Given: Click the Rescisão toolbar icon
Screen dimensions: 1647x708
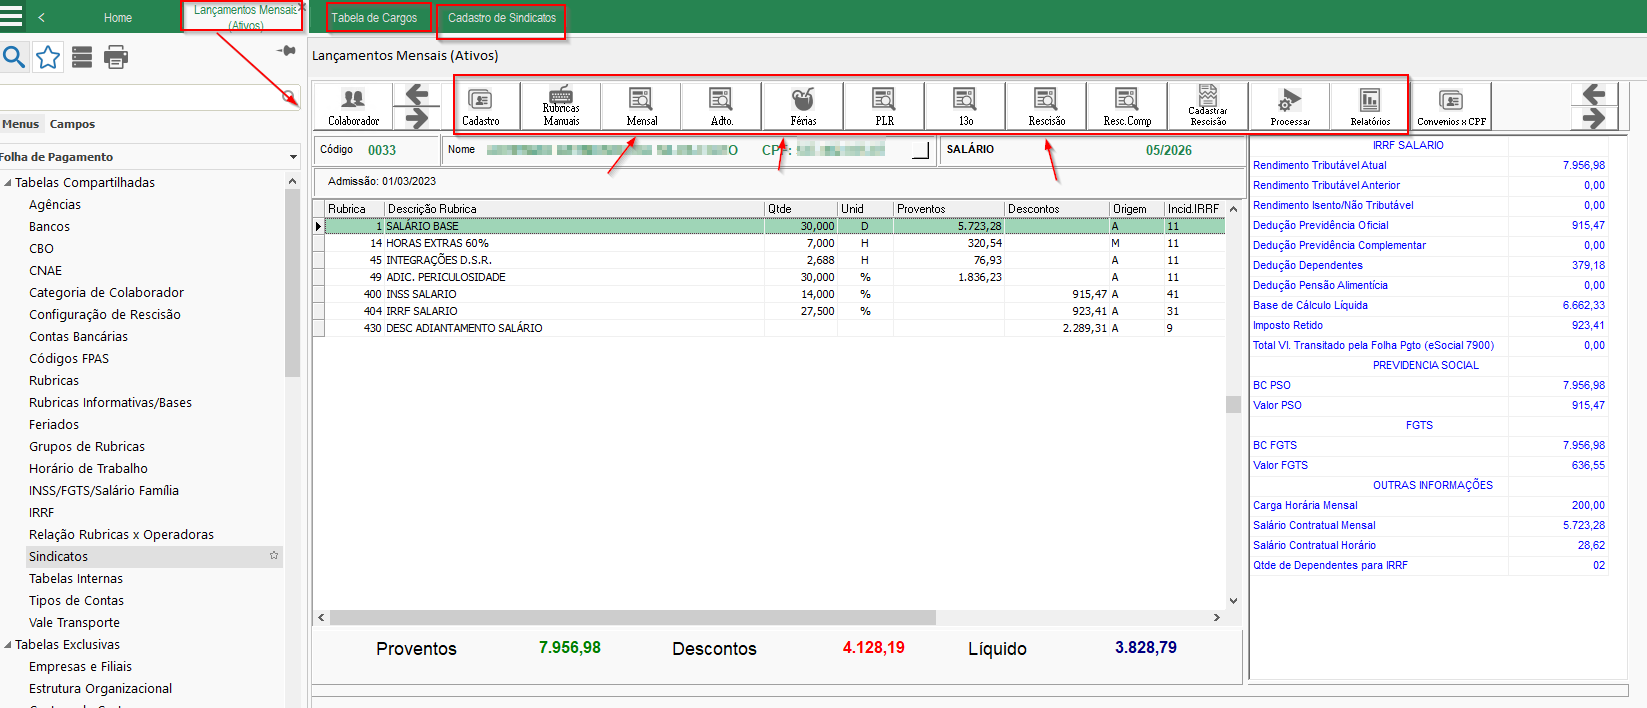Looking at the screenshot, I should tap(1046, 106).
